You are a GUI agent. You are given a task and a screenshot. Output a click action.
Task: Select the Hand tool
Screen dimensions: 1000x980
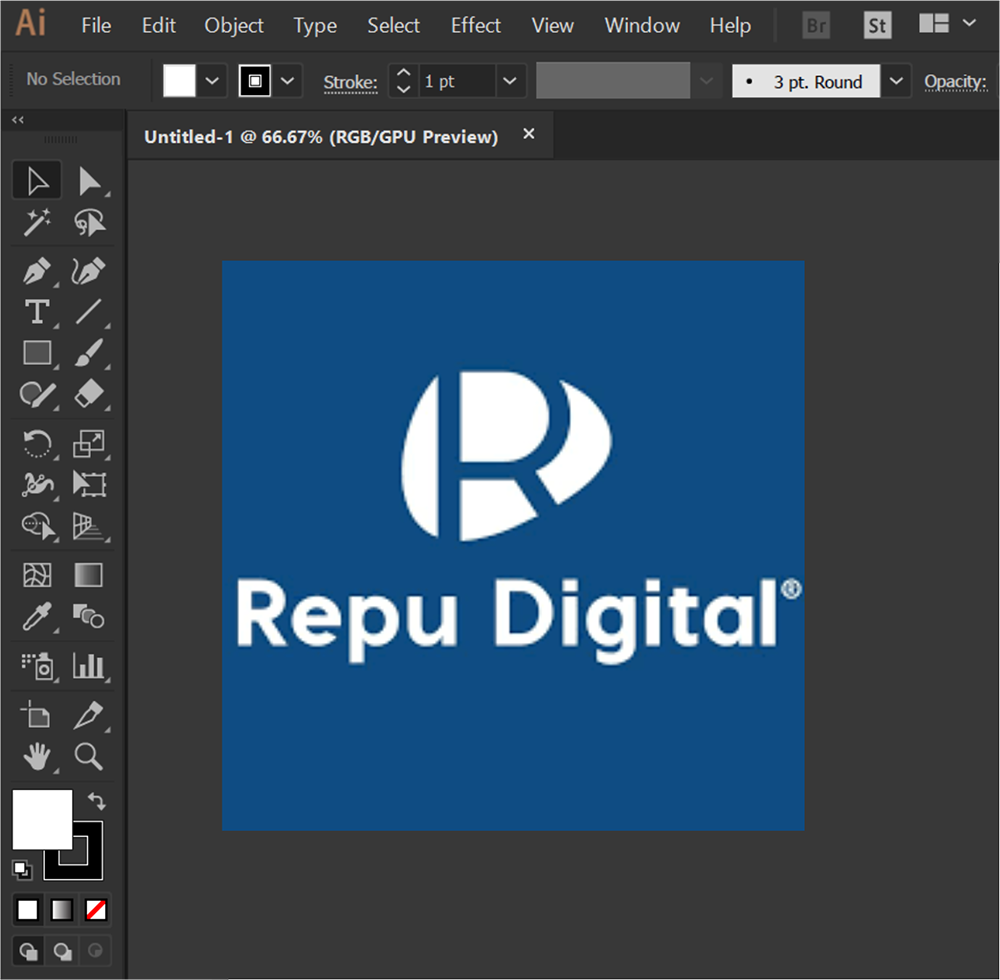coord(37,757)
